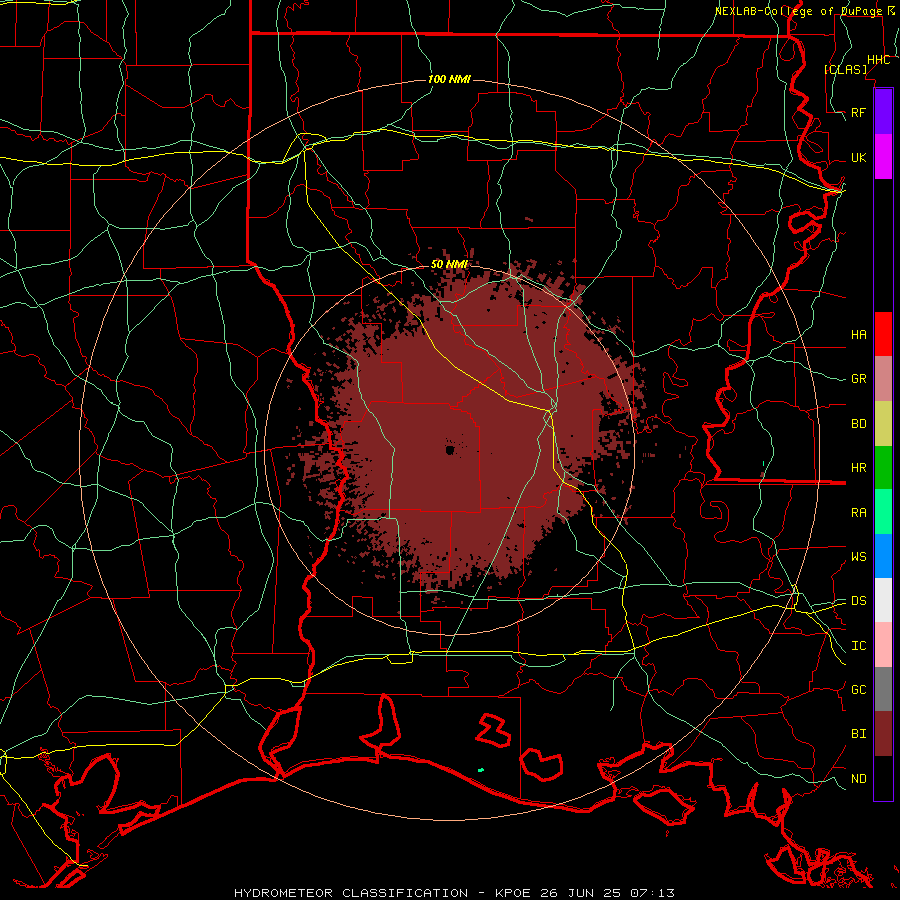Click the DS white legend swatch
The image size is (900, 900).
click(883, 600)
